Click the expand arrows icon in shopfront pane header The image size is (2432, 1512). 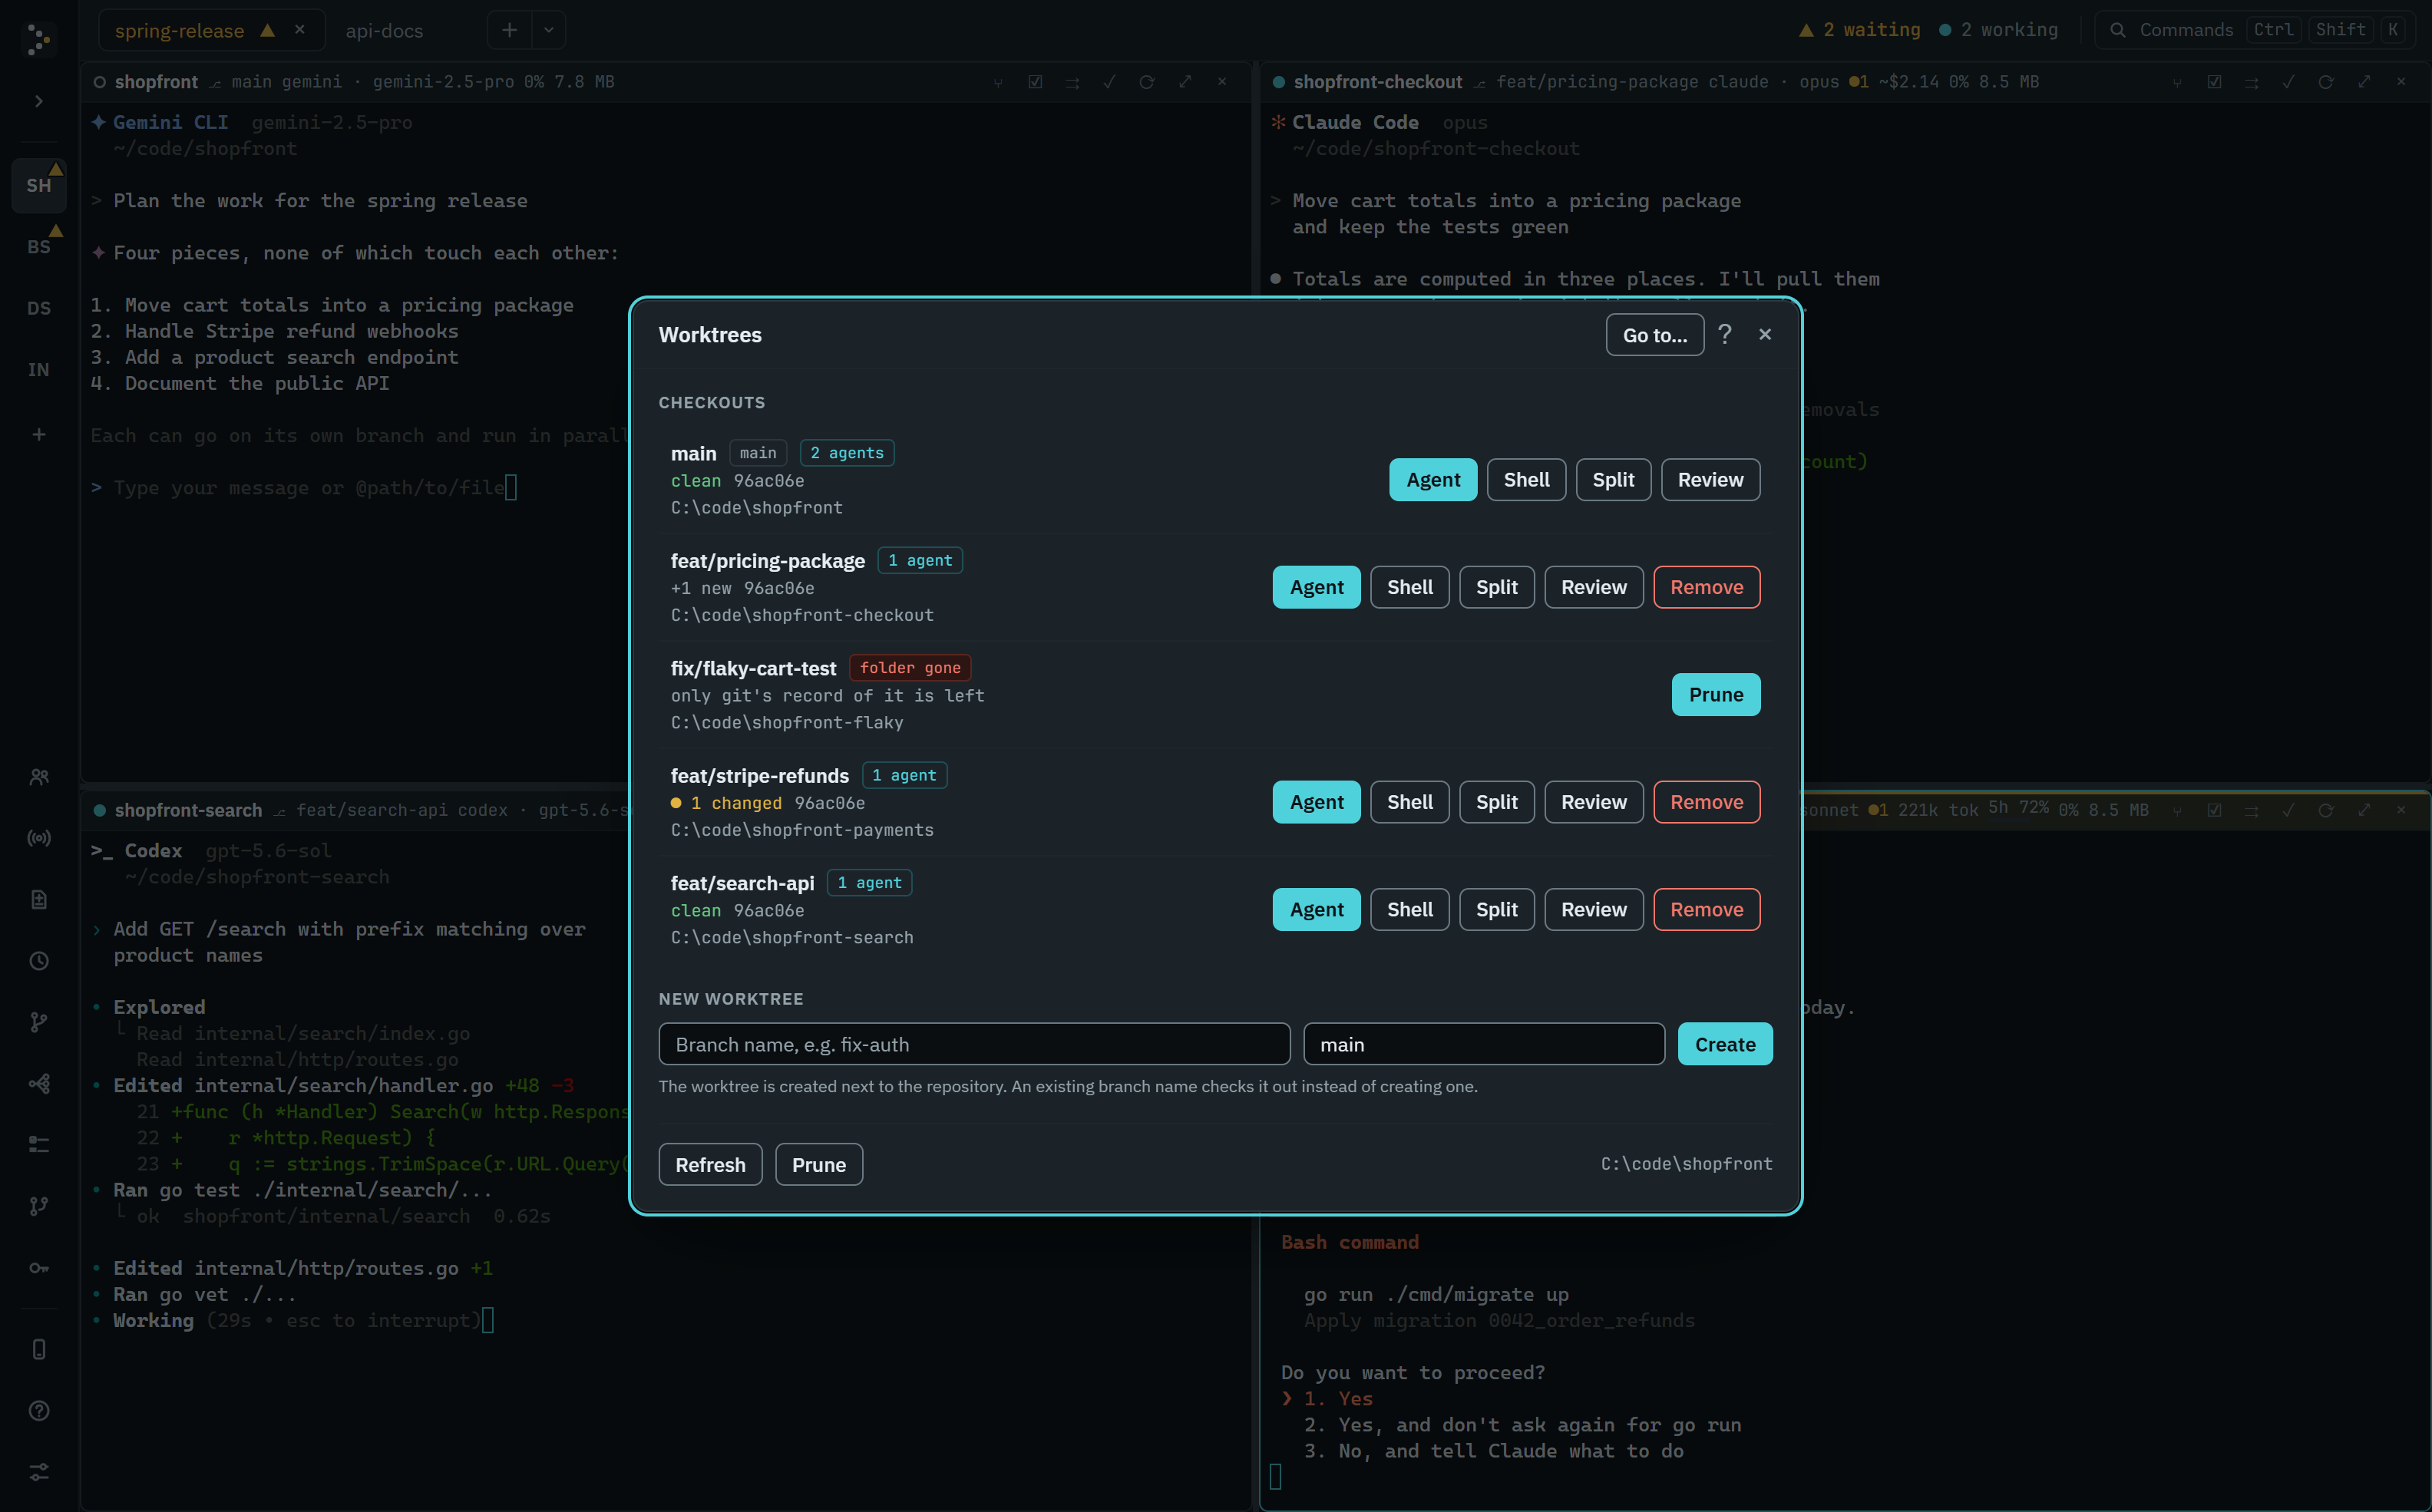(x=1185, y=82)
